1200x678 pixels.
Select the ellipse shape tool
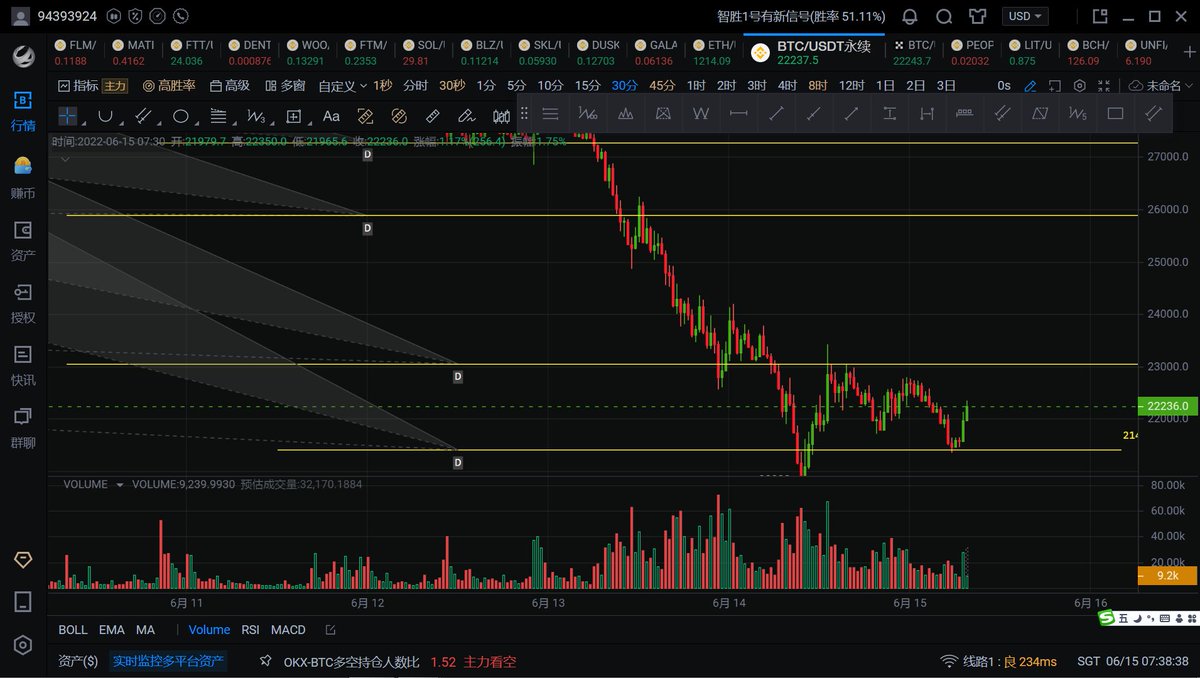pos(181,116)
